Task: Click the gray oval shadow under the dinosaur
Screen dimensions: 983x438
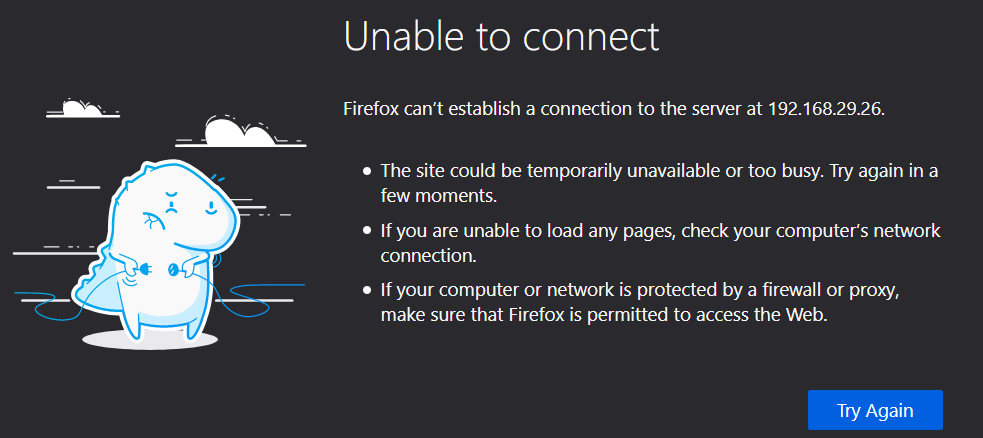Action: point(150,340)
